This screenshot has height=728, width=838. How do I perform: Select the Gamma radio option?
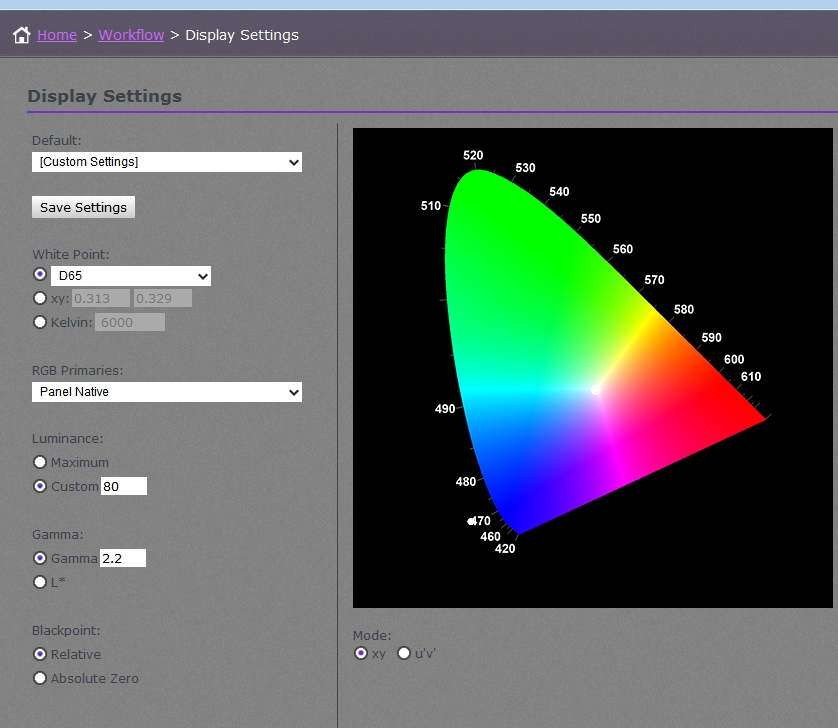tap(40, 558)
